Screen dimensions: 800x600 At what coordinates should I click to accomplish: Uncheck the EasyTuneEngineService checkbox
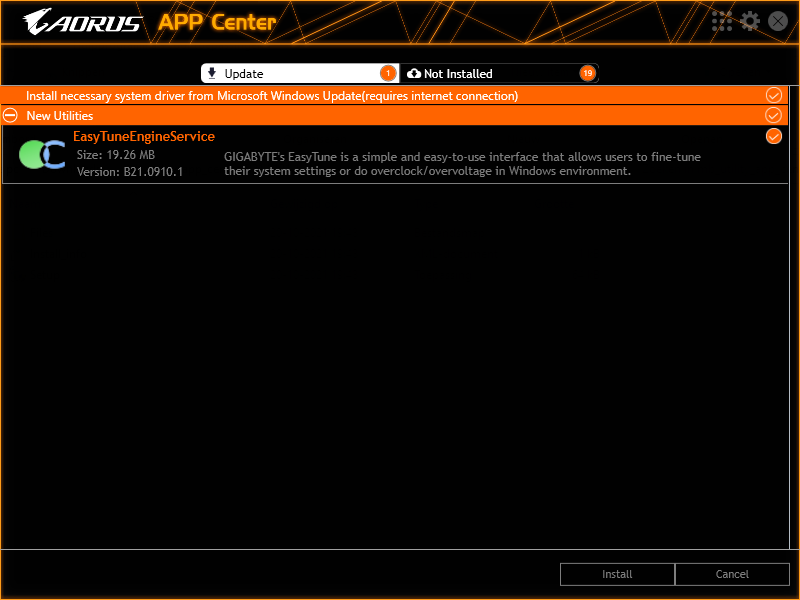click(773, 136)
